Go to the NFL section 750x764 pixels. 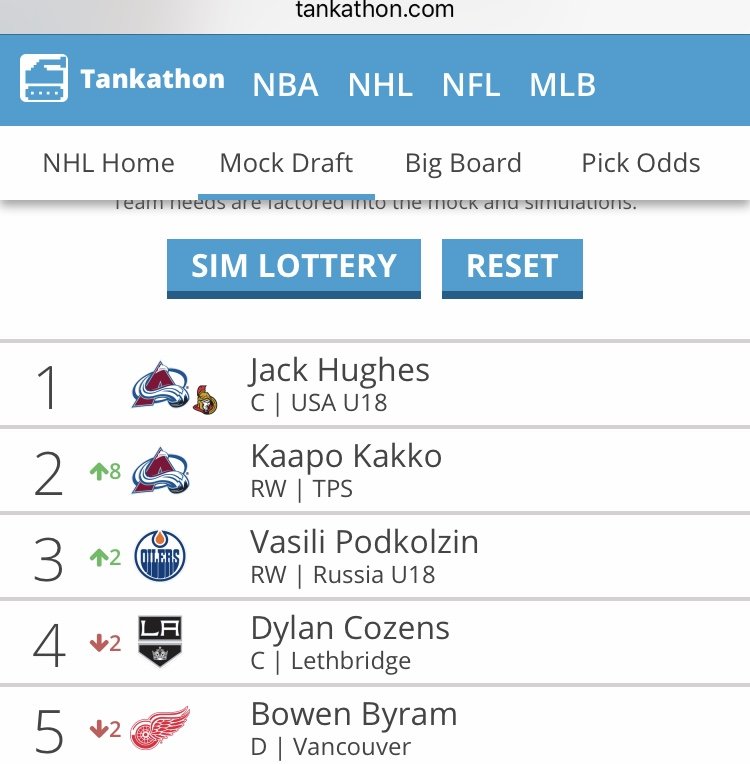point(471,85)
